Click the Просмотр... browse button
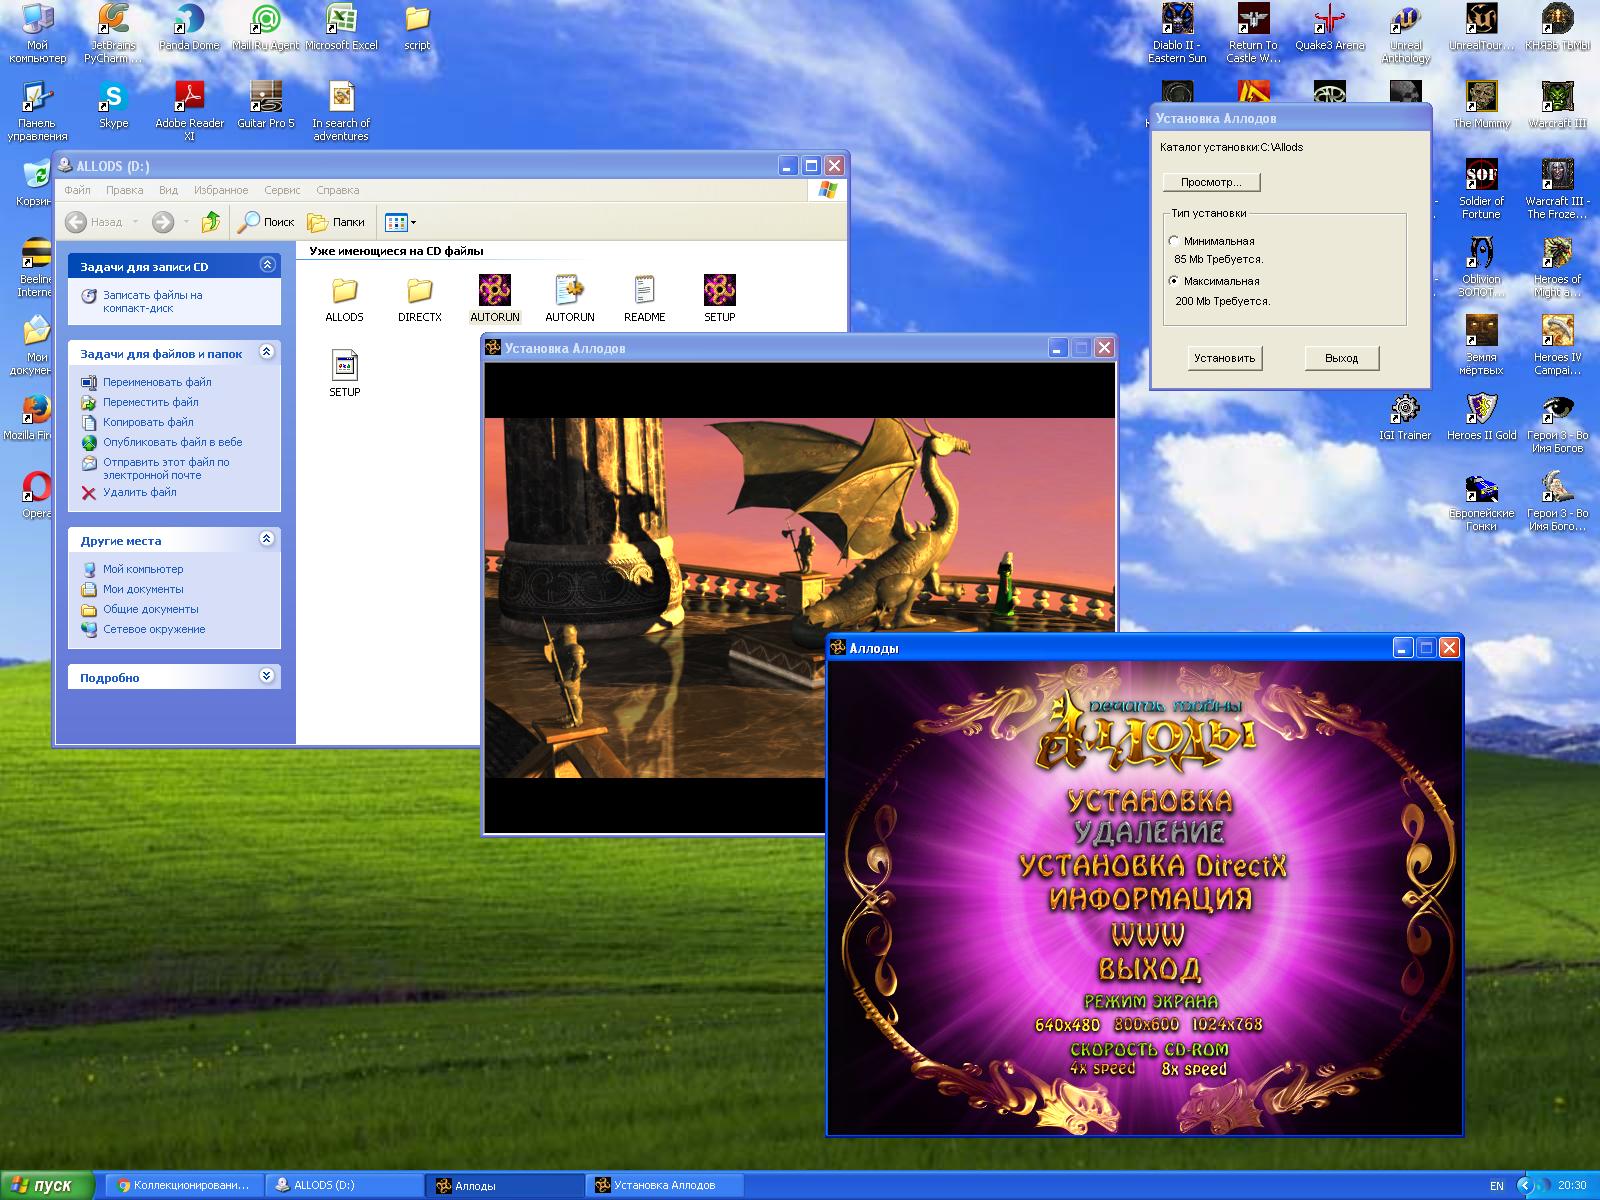The width and height of the screenshot is (1600, 1200). (x=1211, y=182)
